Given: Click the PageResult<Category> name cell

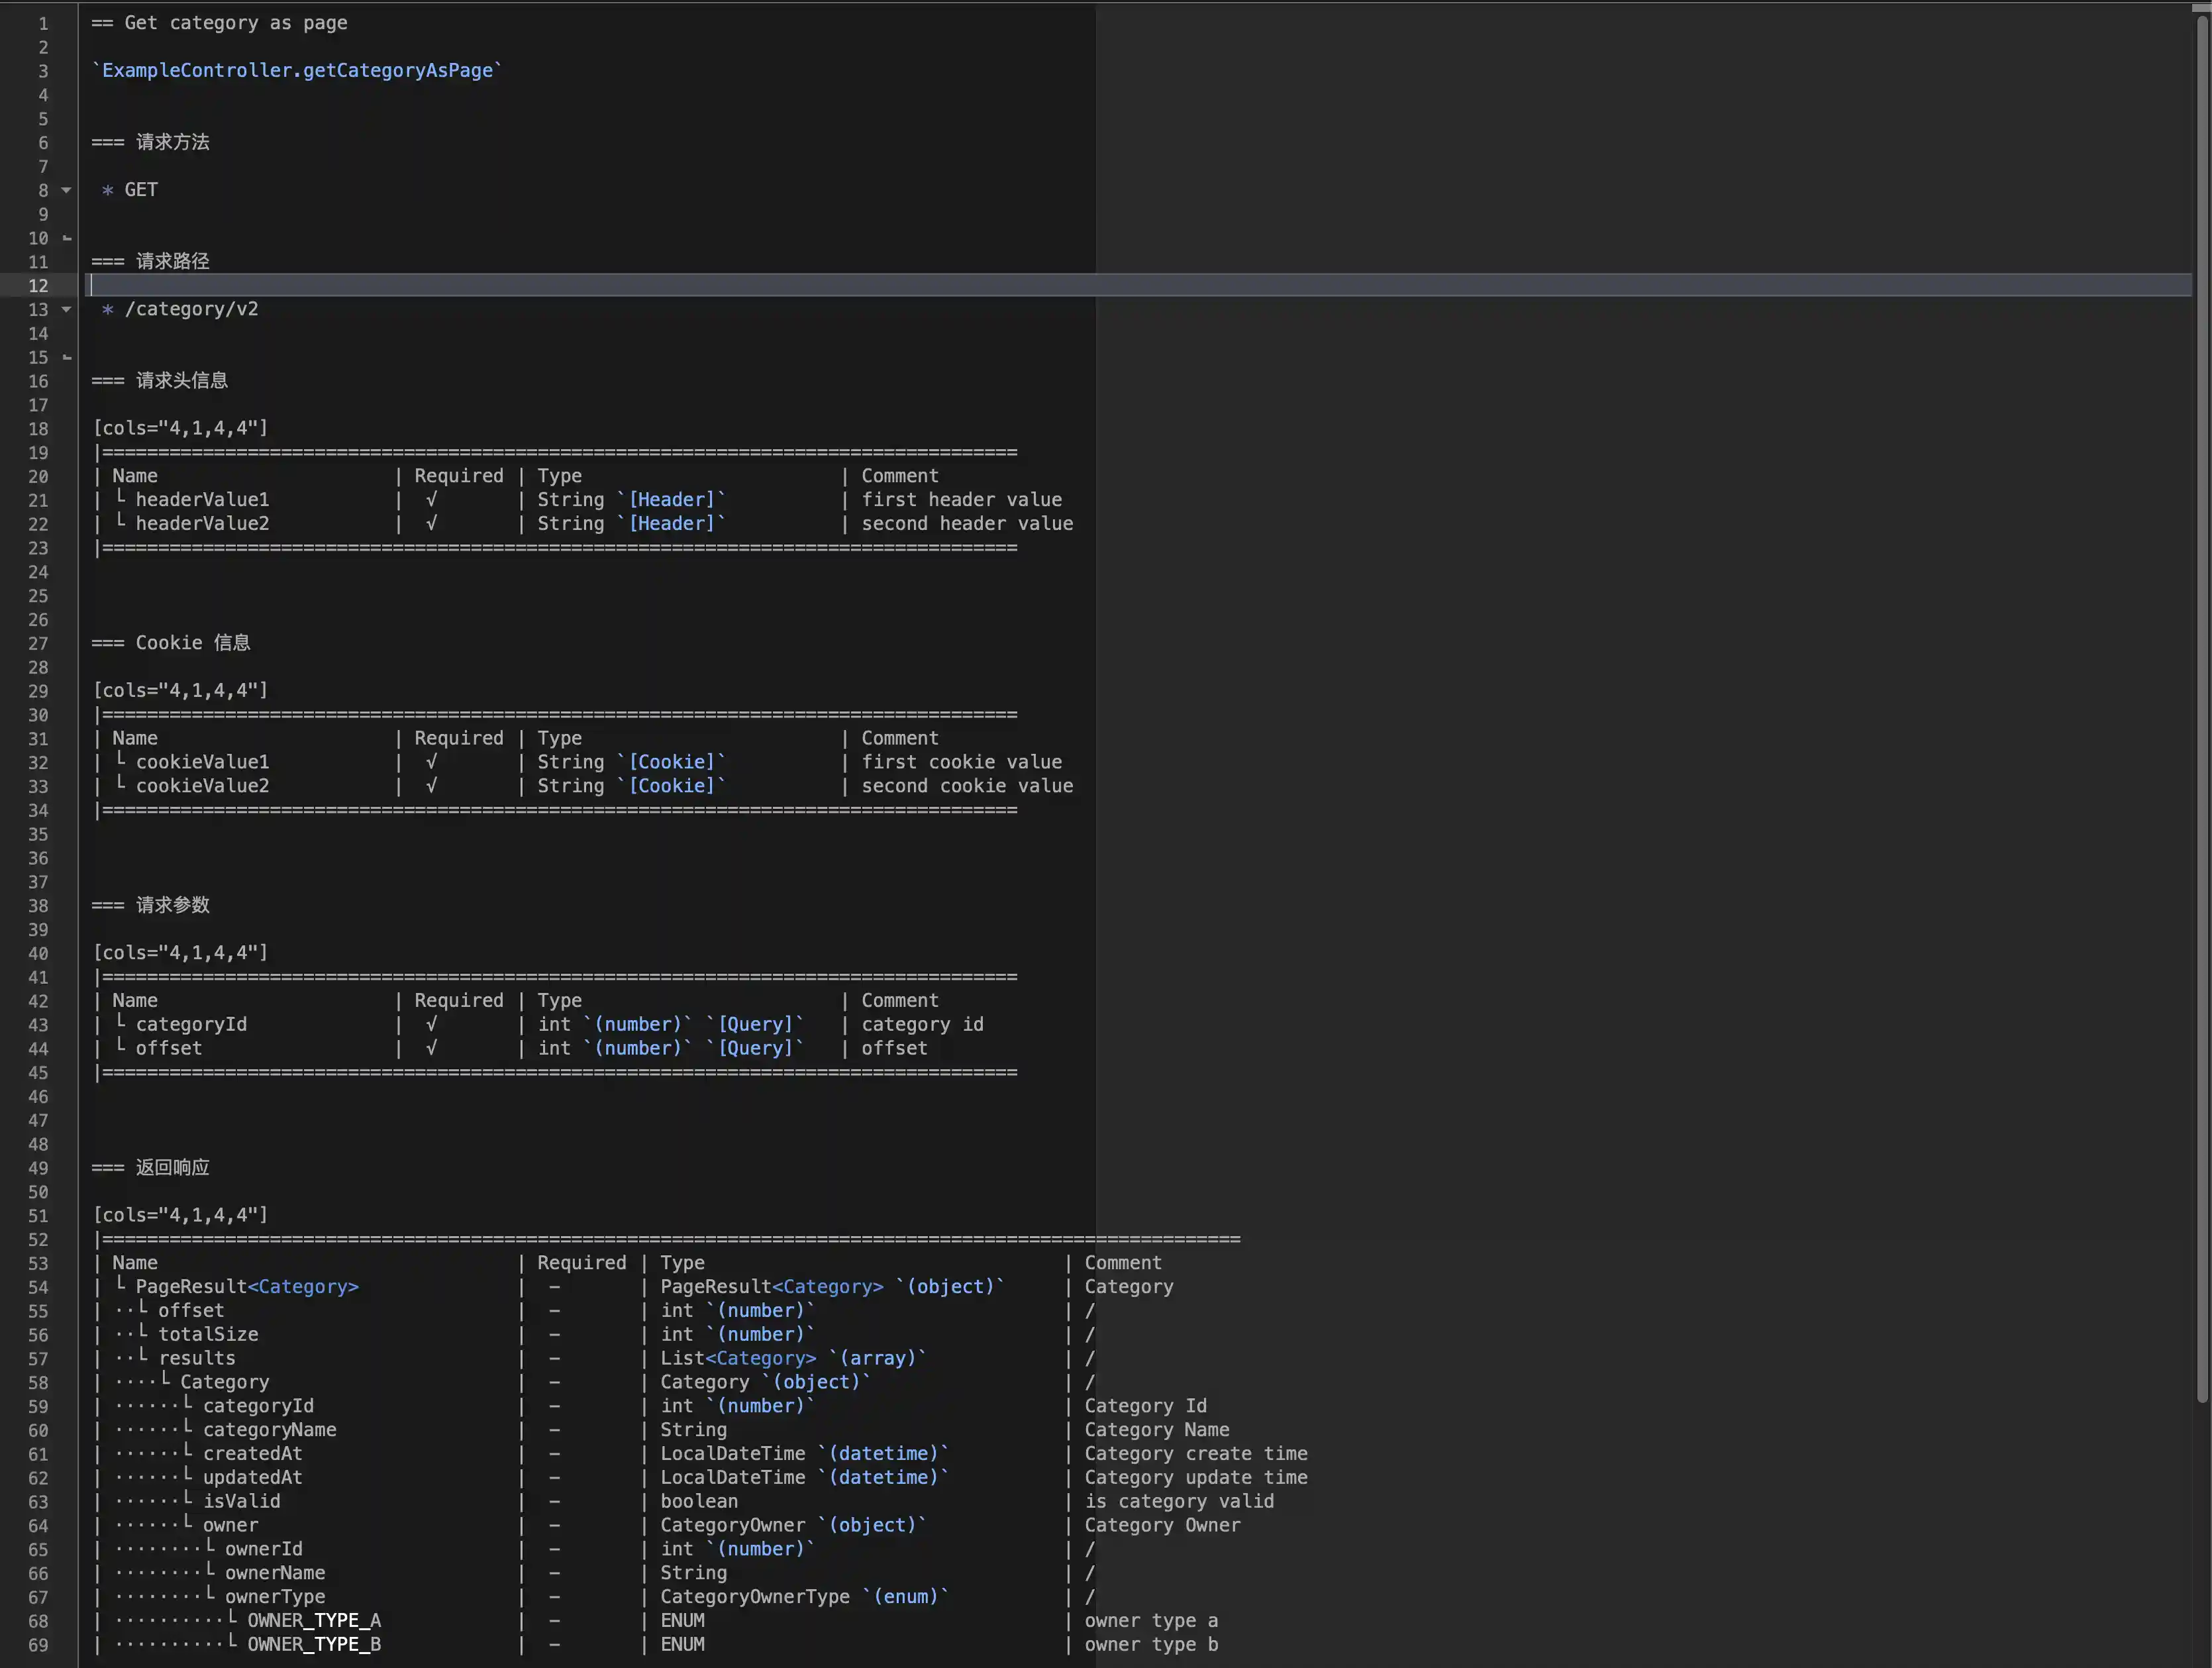Looking at the screenshot, I should (246, 1287).
